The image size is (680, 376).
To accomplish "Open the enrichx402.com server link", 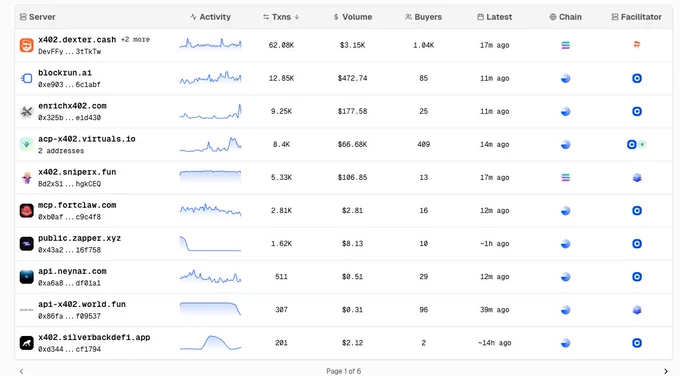I will [x=72, y=106].
